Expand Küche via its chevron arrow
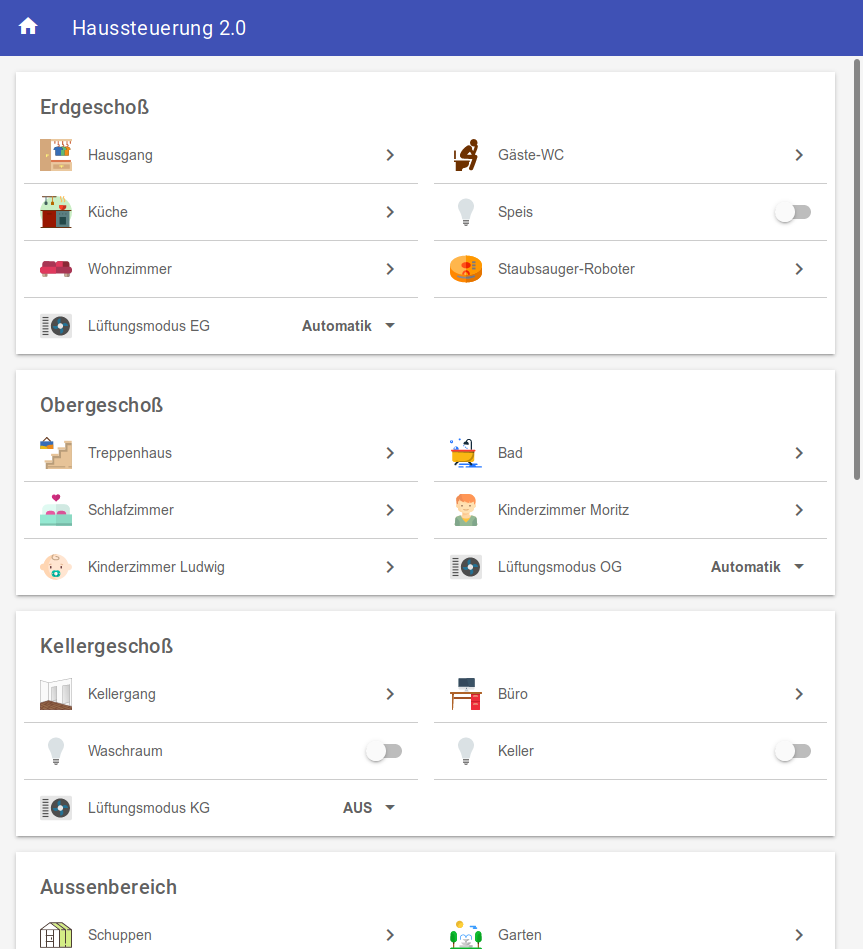The height and width of the screenshot is (949, 863). (390, 212)
